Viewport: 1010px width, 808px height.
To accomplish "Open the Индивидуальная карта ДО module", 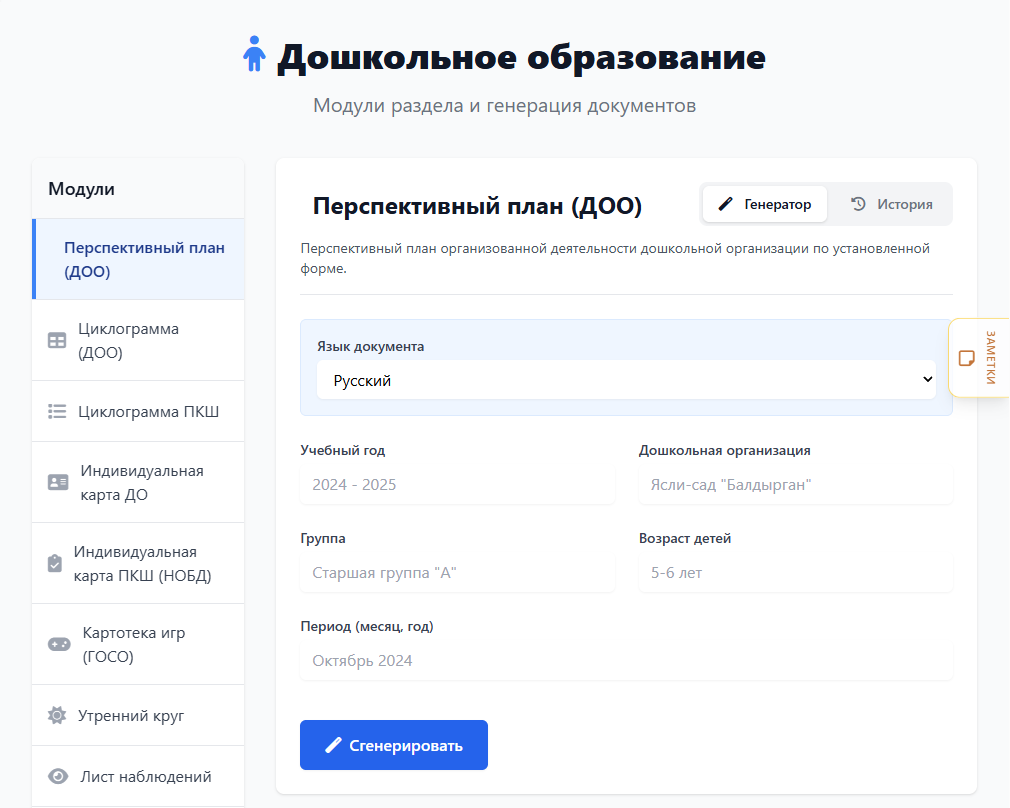I will (138, 482).
